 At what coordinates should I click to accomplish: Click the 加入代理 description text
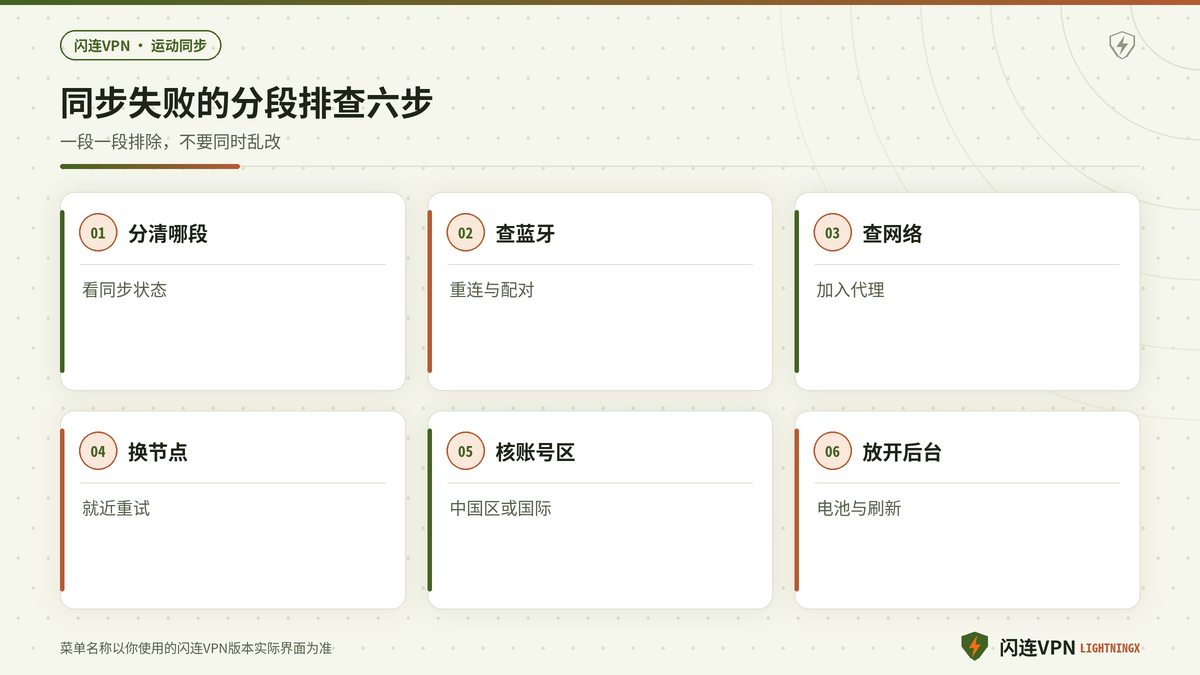pyautogui.click(x=850, y=290)
